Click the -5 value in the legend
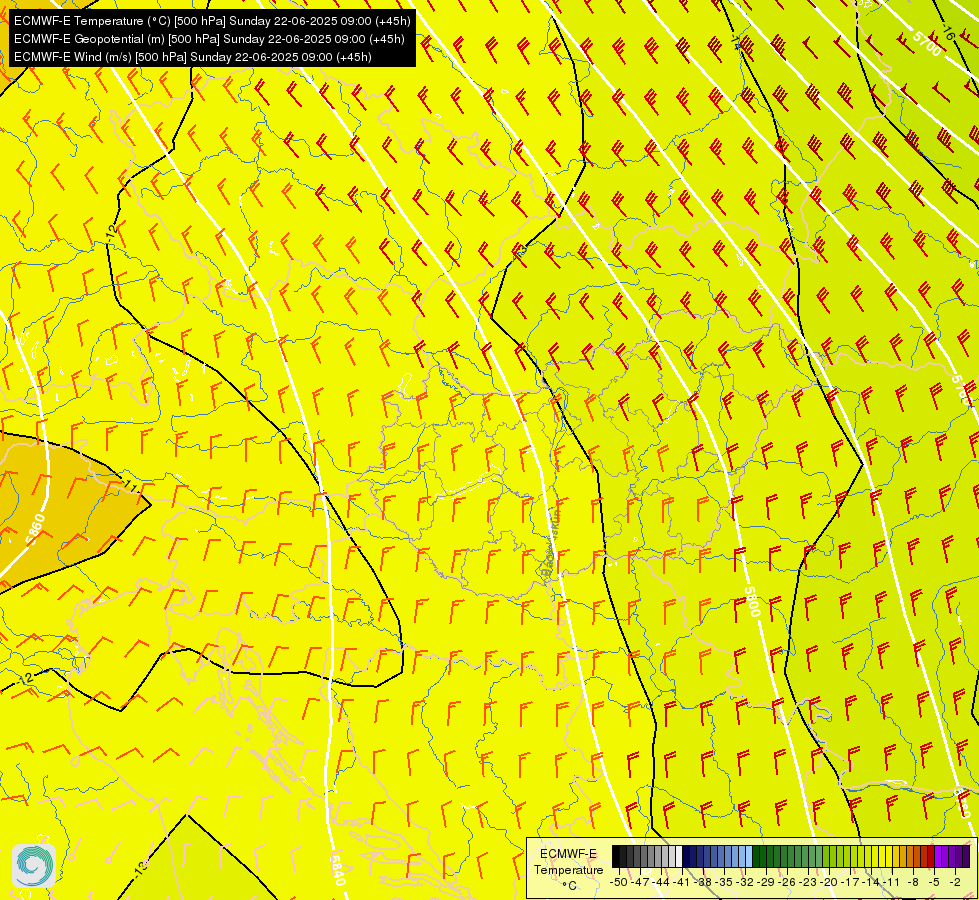 click(x=933, y=883)
